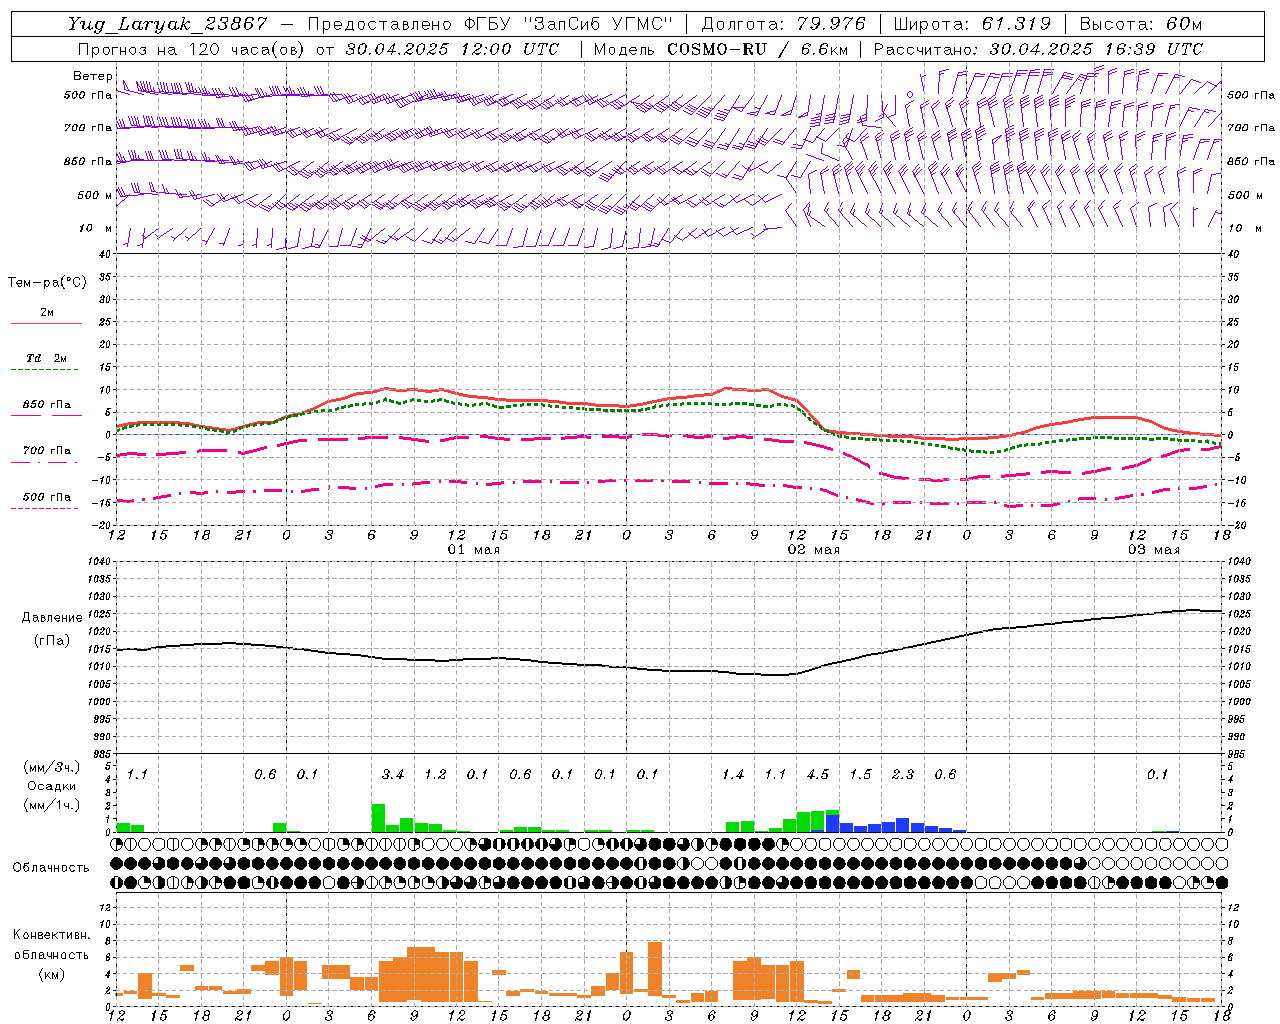The image size is (1280, 1024).
Task: Click the (км) unit under convective cloud label
Action: coord(52,974)
